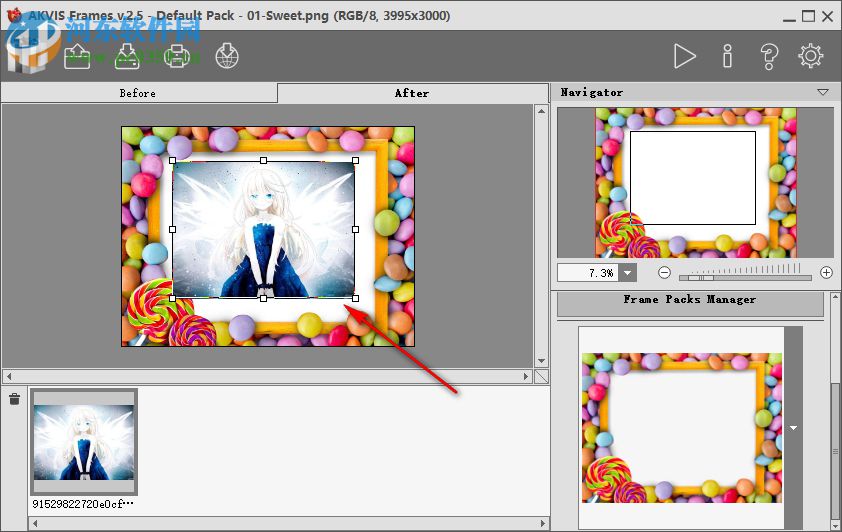
Task: Open Help with the question mark icon
Action: click(769, 56)
